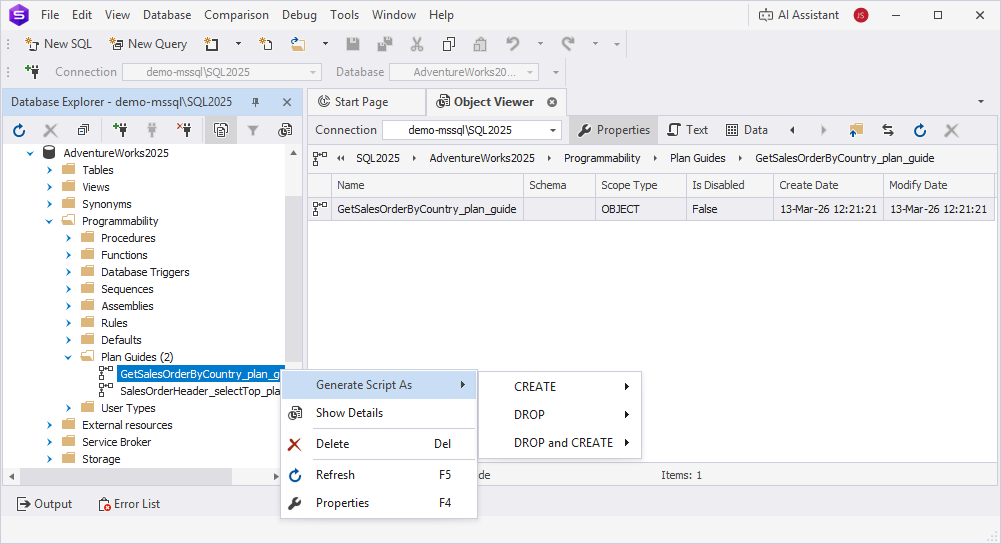The height and width of the screenshot is (544, 1001).
Task: Open the Database menu
Action: coord(167,15)
